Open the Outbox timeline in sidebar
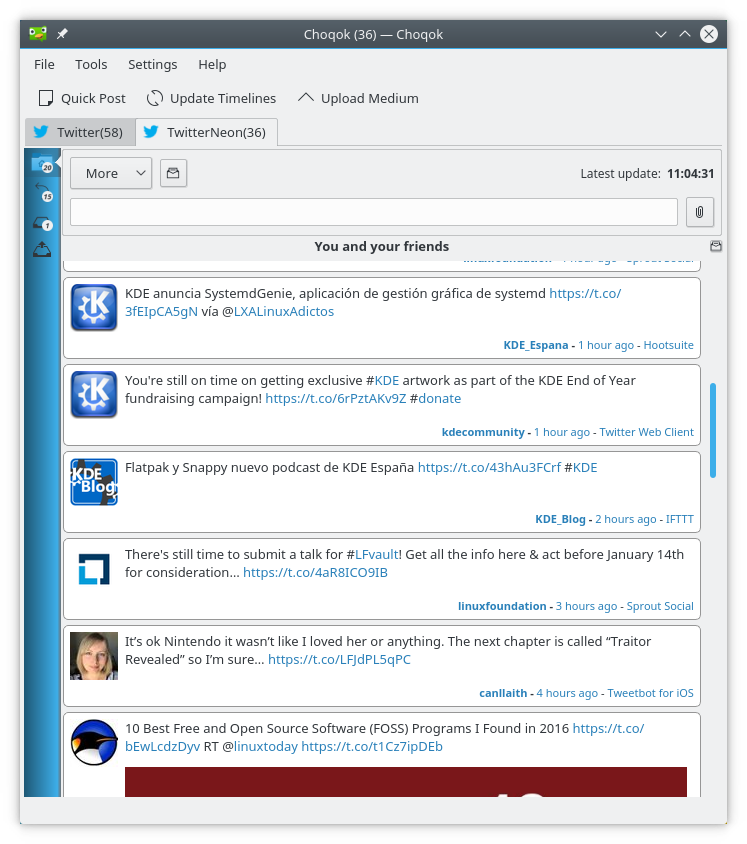This screenshot has height=844, width=747. click(42, 250)
